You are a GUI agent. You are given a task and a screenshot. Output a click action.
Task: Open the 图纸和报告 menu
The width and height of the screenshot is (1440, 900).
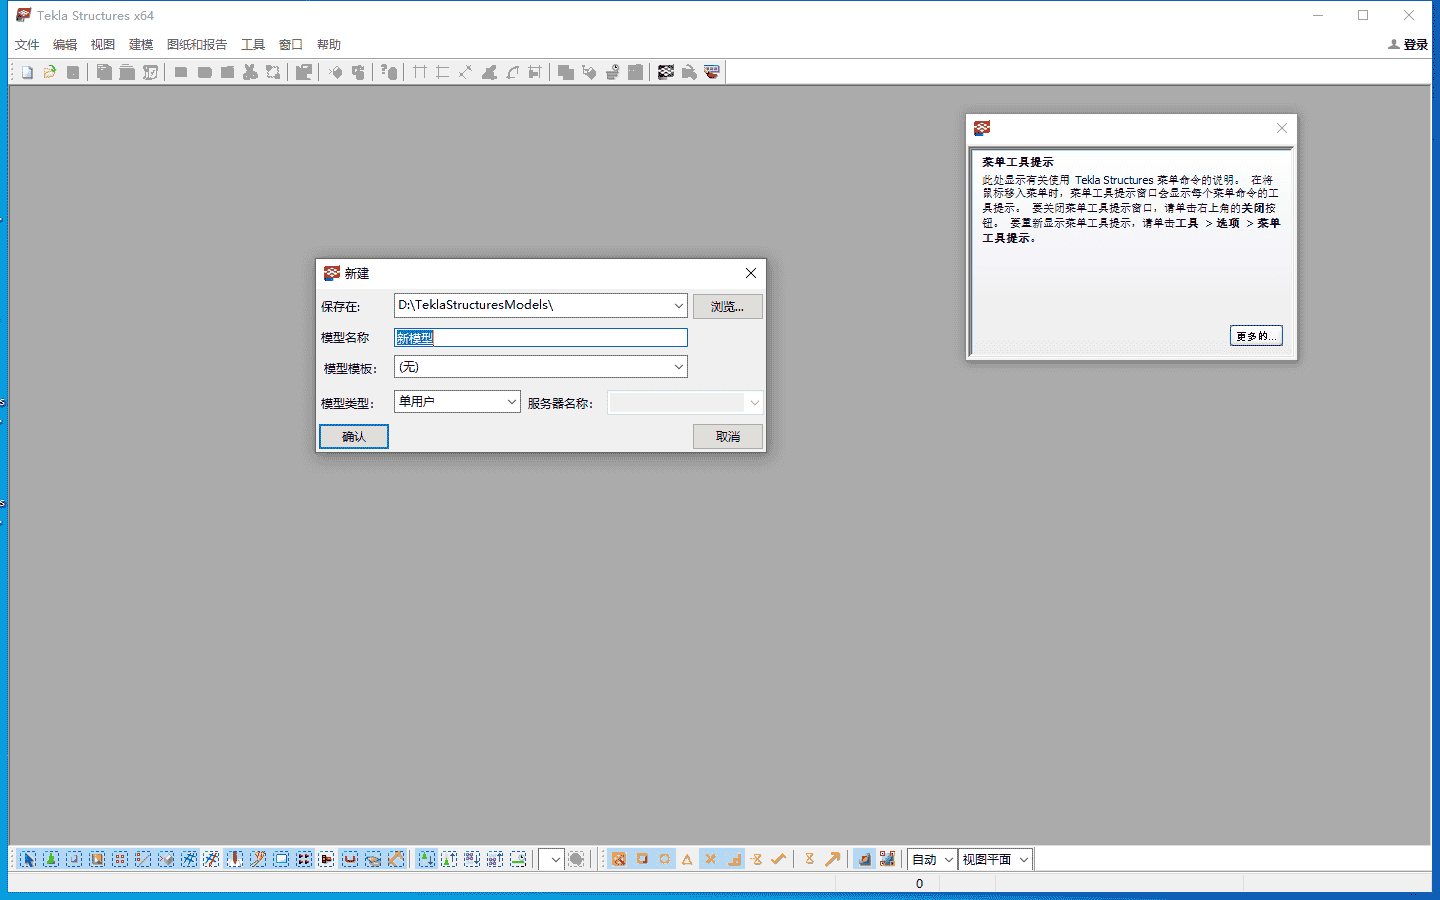coord(197,44)
